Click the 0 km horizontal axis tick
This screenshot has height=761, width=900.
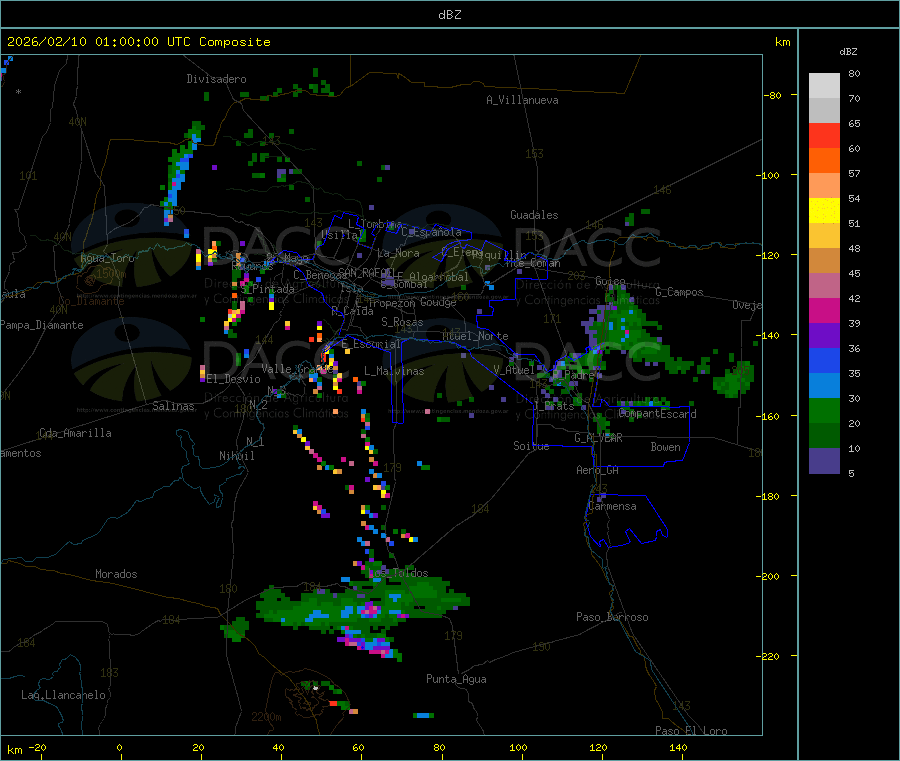(119, 747)
